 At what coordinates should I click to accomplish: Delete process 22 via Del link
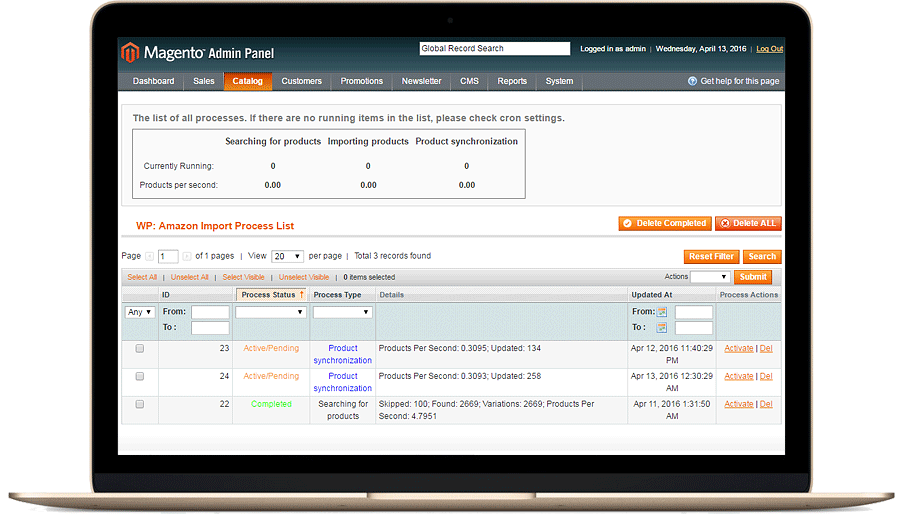[x=766, y=404]
